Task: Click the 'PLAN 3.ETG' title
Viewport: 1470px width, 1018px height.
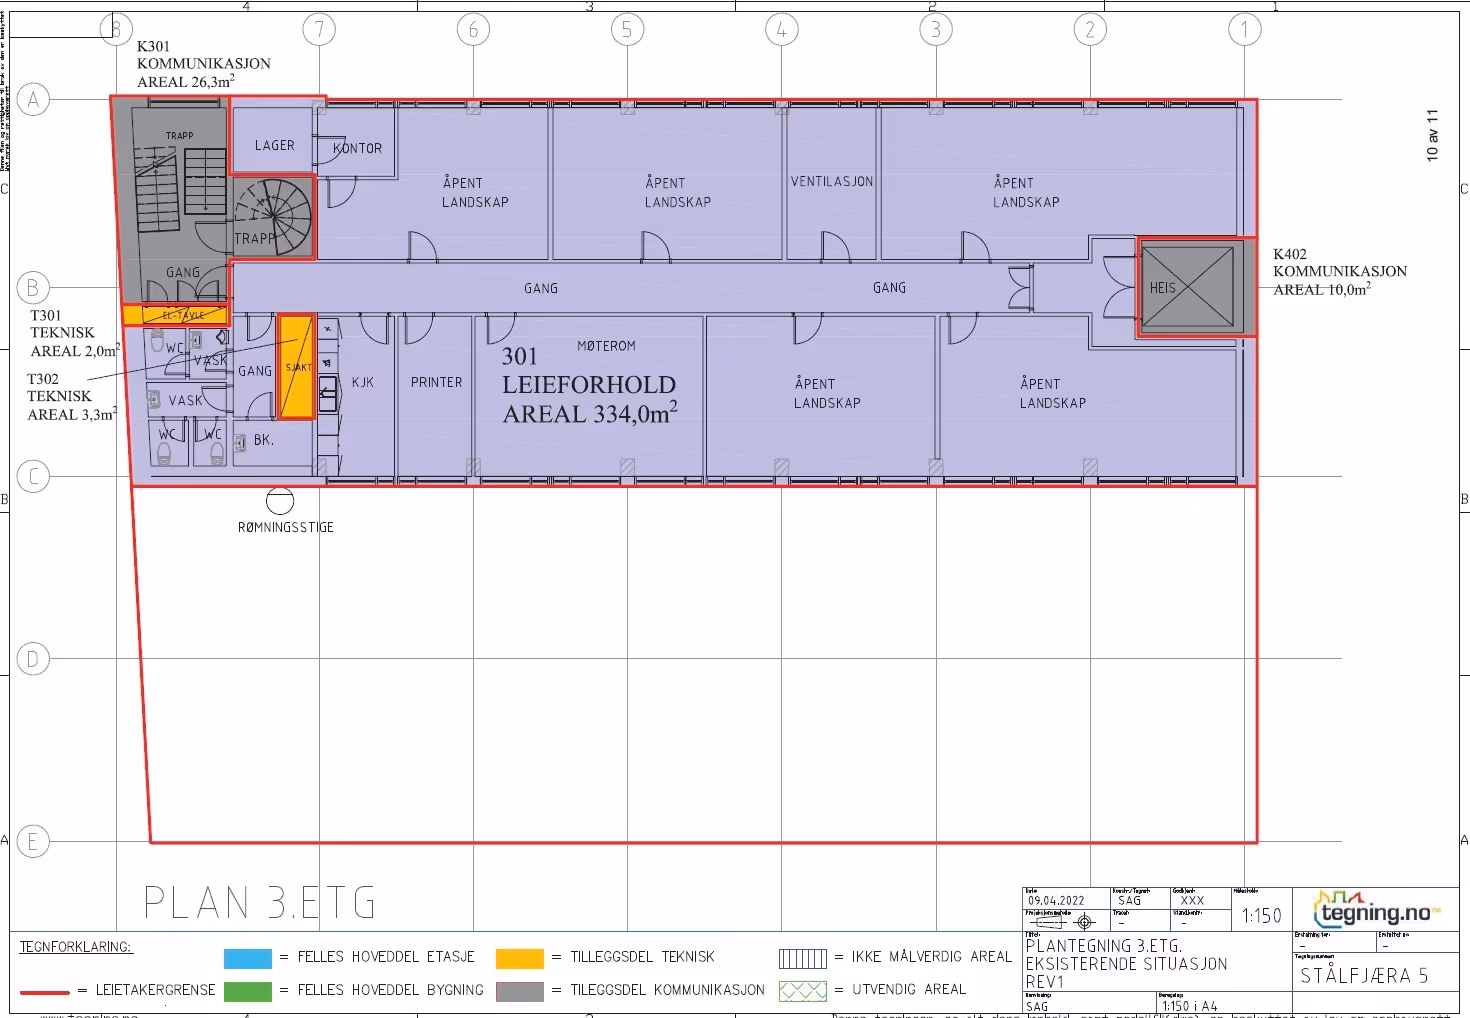Action: (x=260, y=903)
